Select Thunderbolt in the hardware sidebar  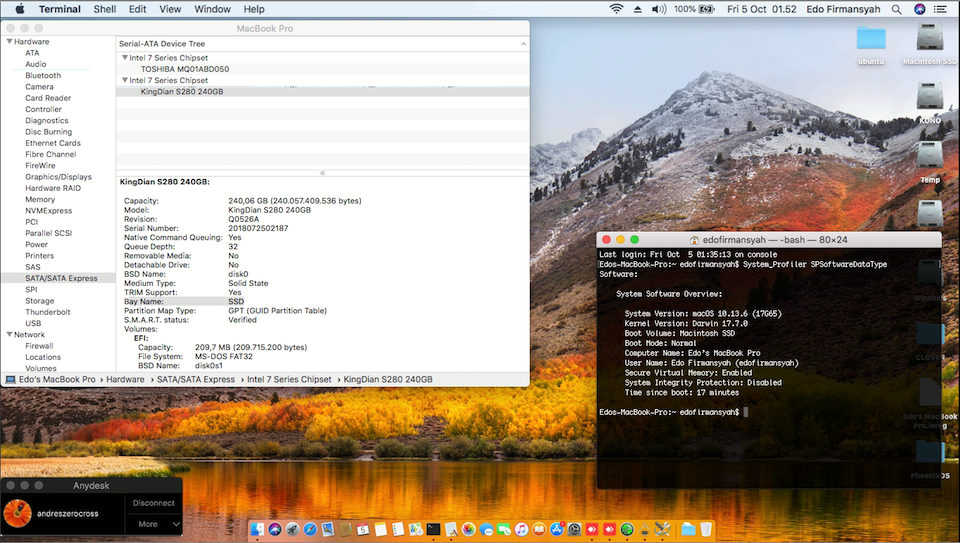click(46, 312)
